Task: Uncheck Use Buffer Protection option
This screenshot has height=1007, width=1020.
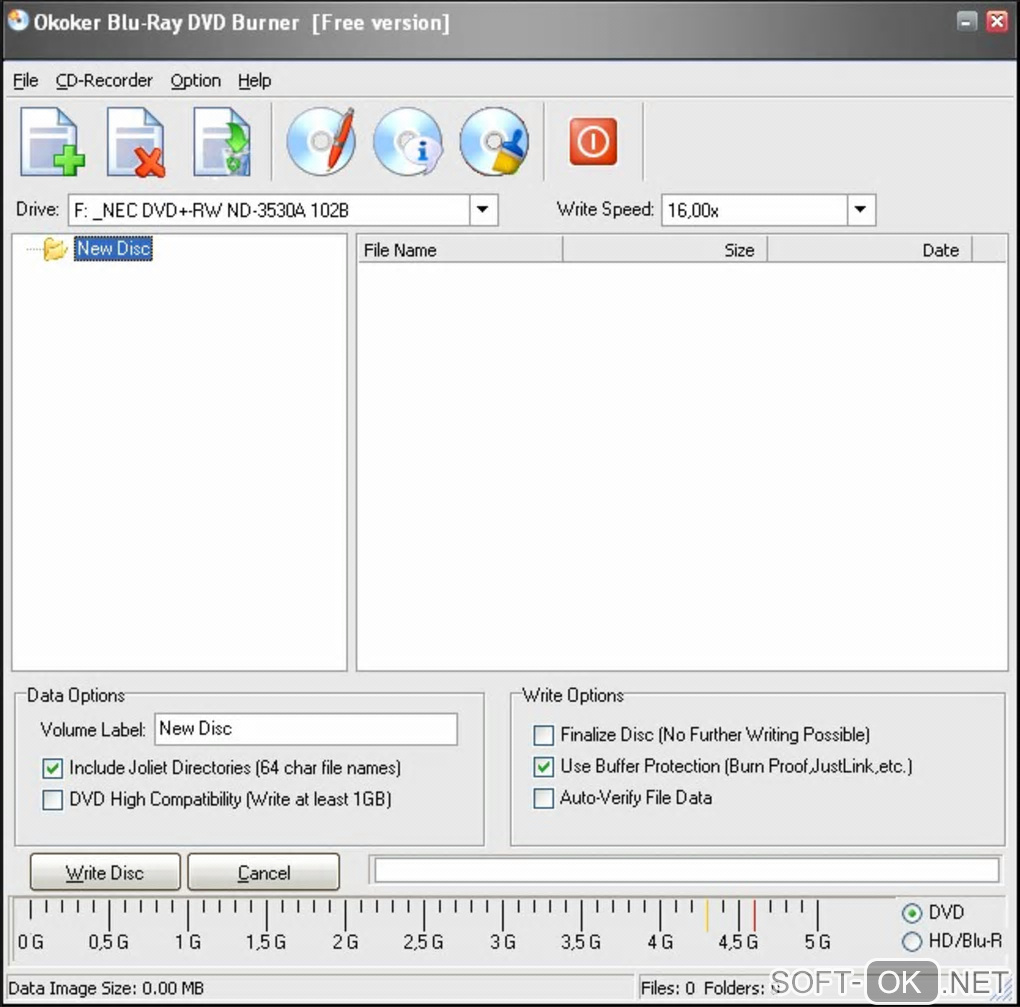Action: point(544,768)
